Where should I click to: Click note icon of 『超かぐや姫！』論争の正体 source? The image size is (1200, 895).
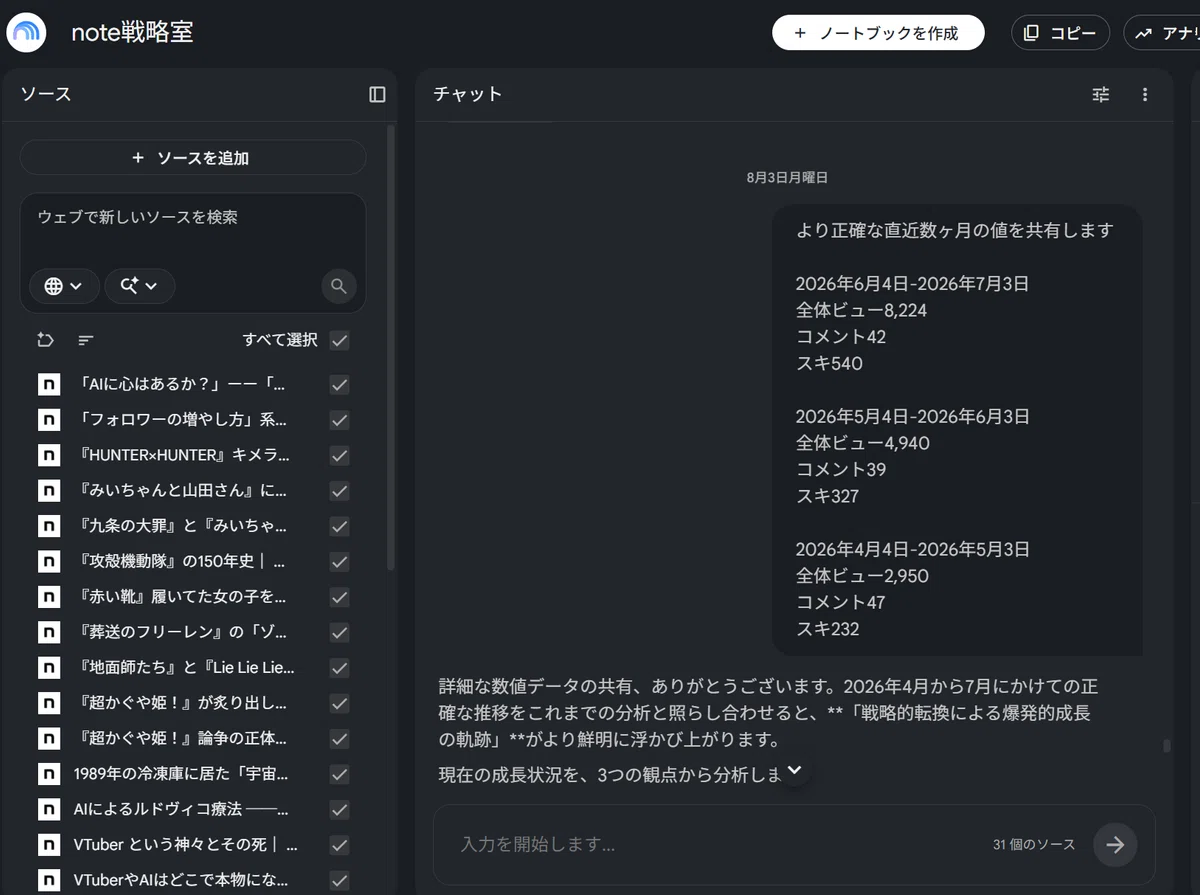[x=49, y=739]
